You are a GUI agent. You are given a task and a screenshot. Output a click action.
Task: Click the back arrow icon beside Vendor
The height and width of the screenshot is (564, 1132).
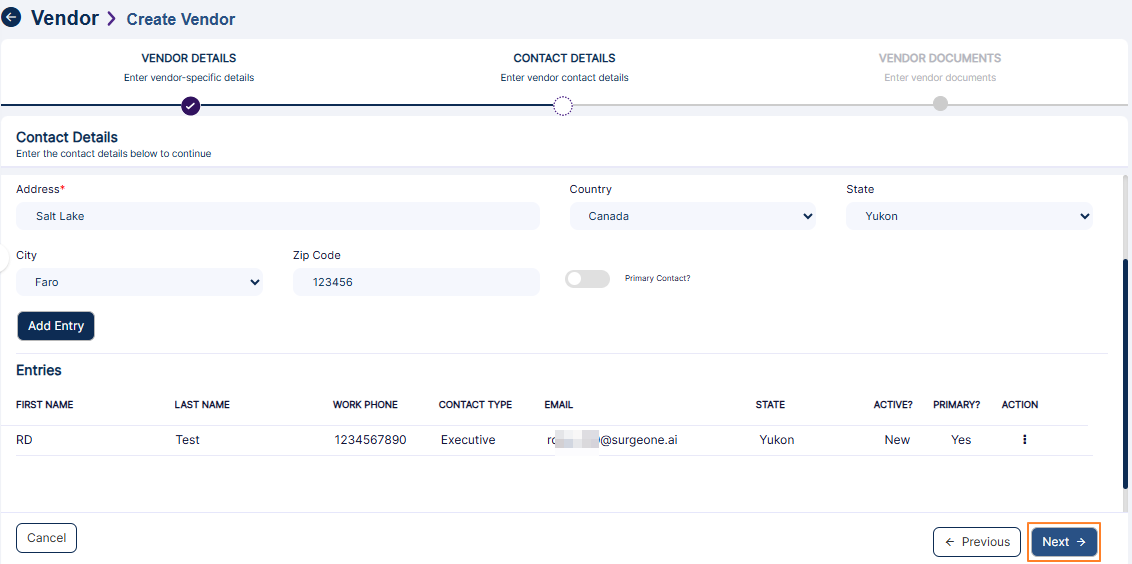click(12, 18)
